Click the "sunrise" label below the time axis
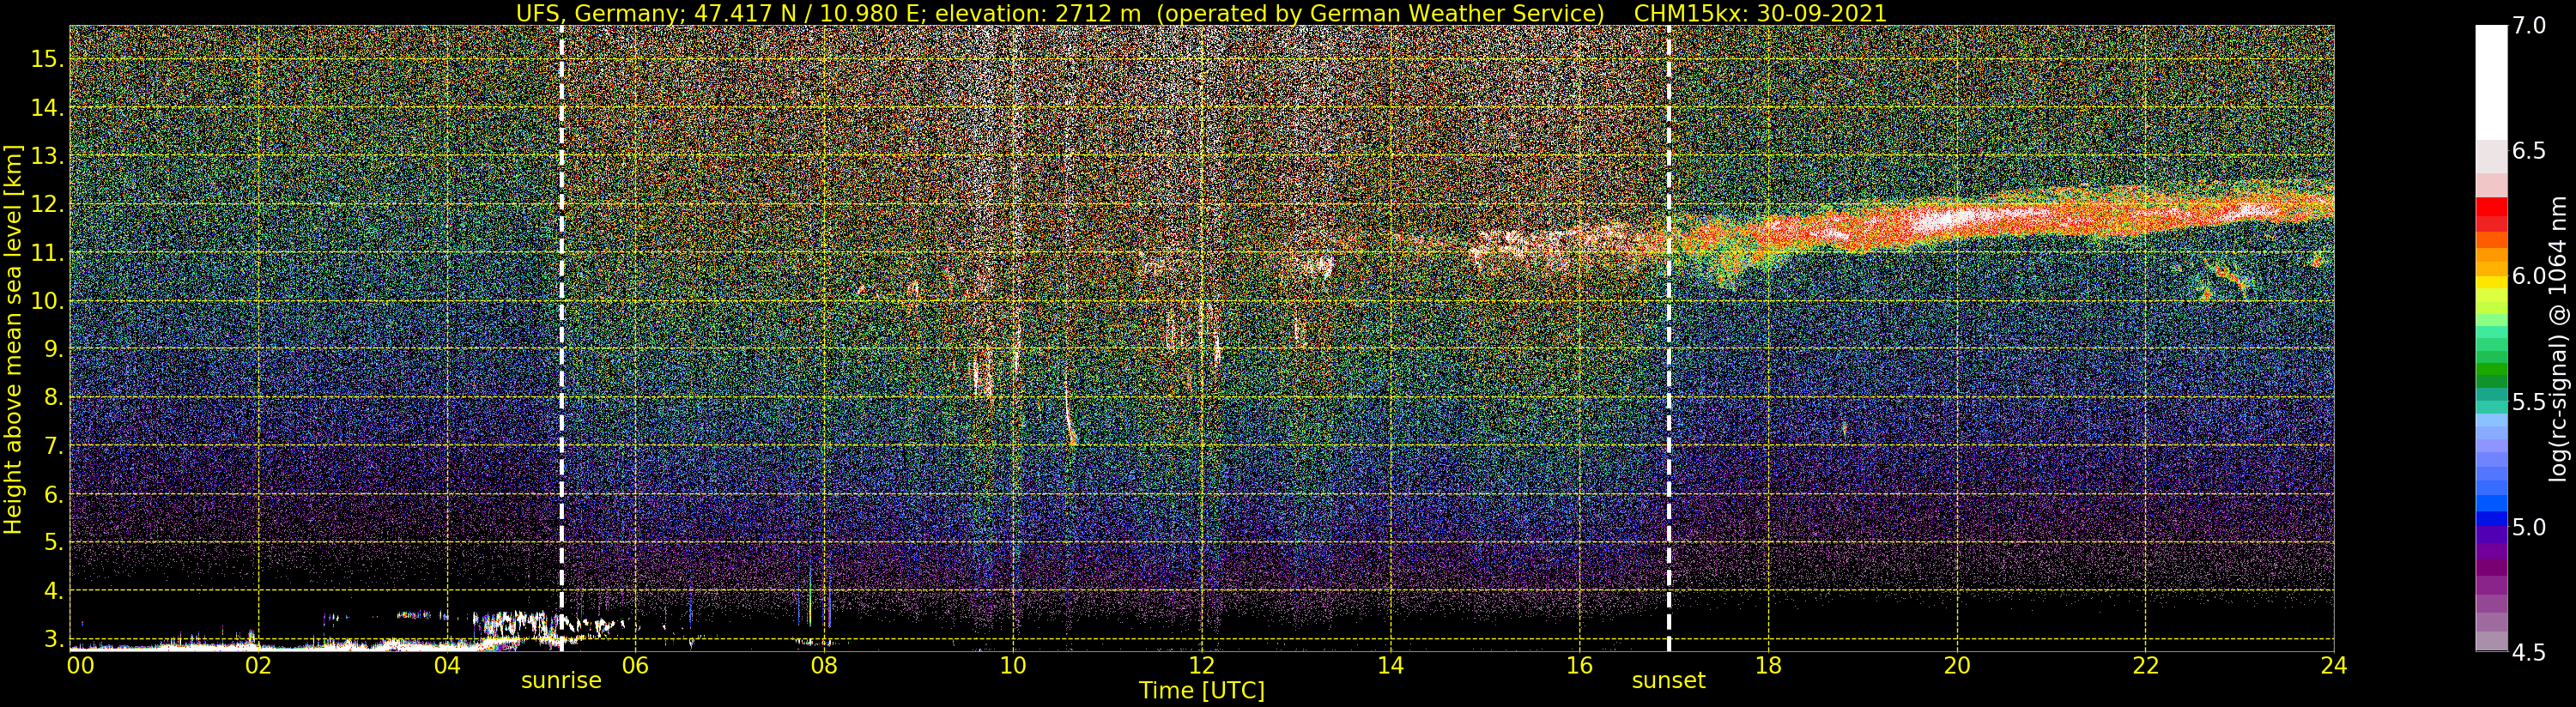Image resolution: width=2576 pixels, height=707 pixels. [x=561, y=681]
